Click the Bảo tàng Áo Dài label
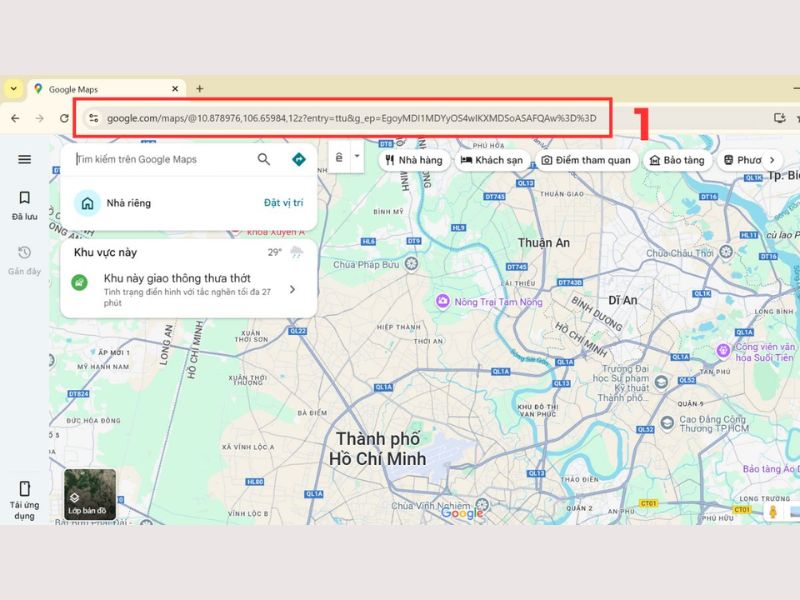The height and width of the screenshot is (600, 800). coord(770,469)
